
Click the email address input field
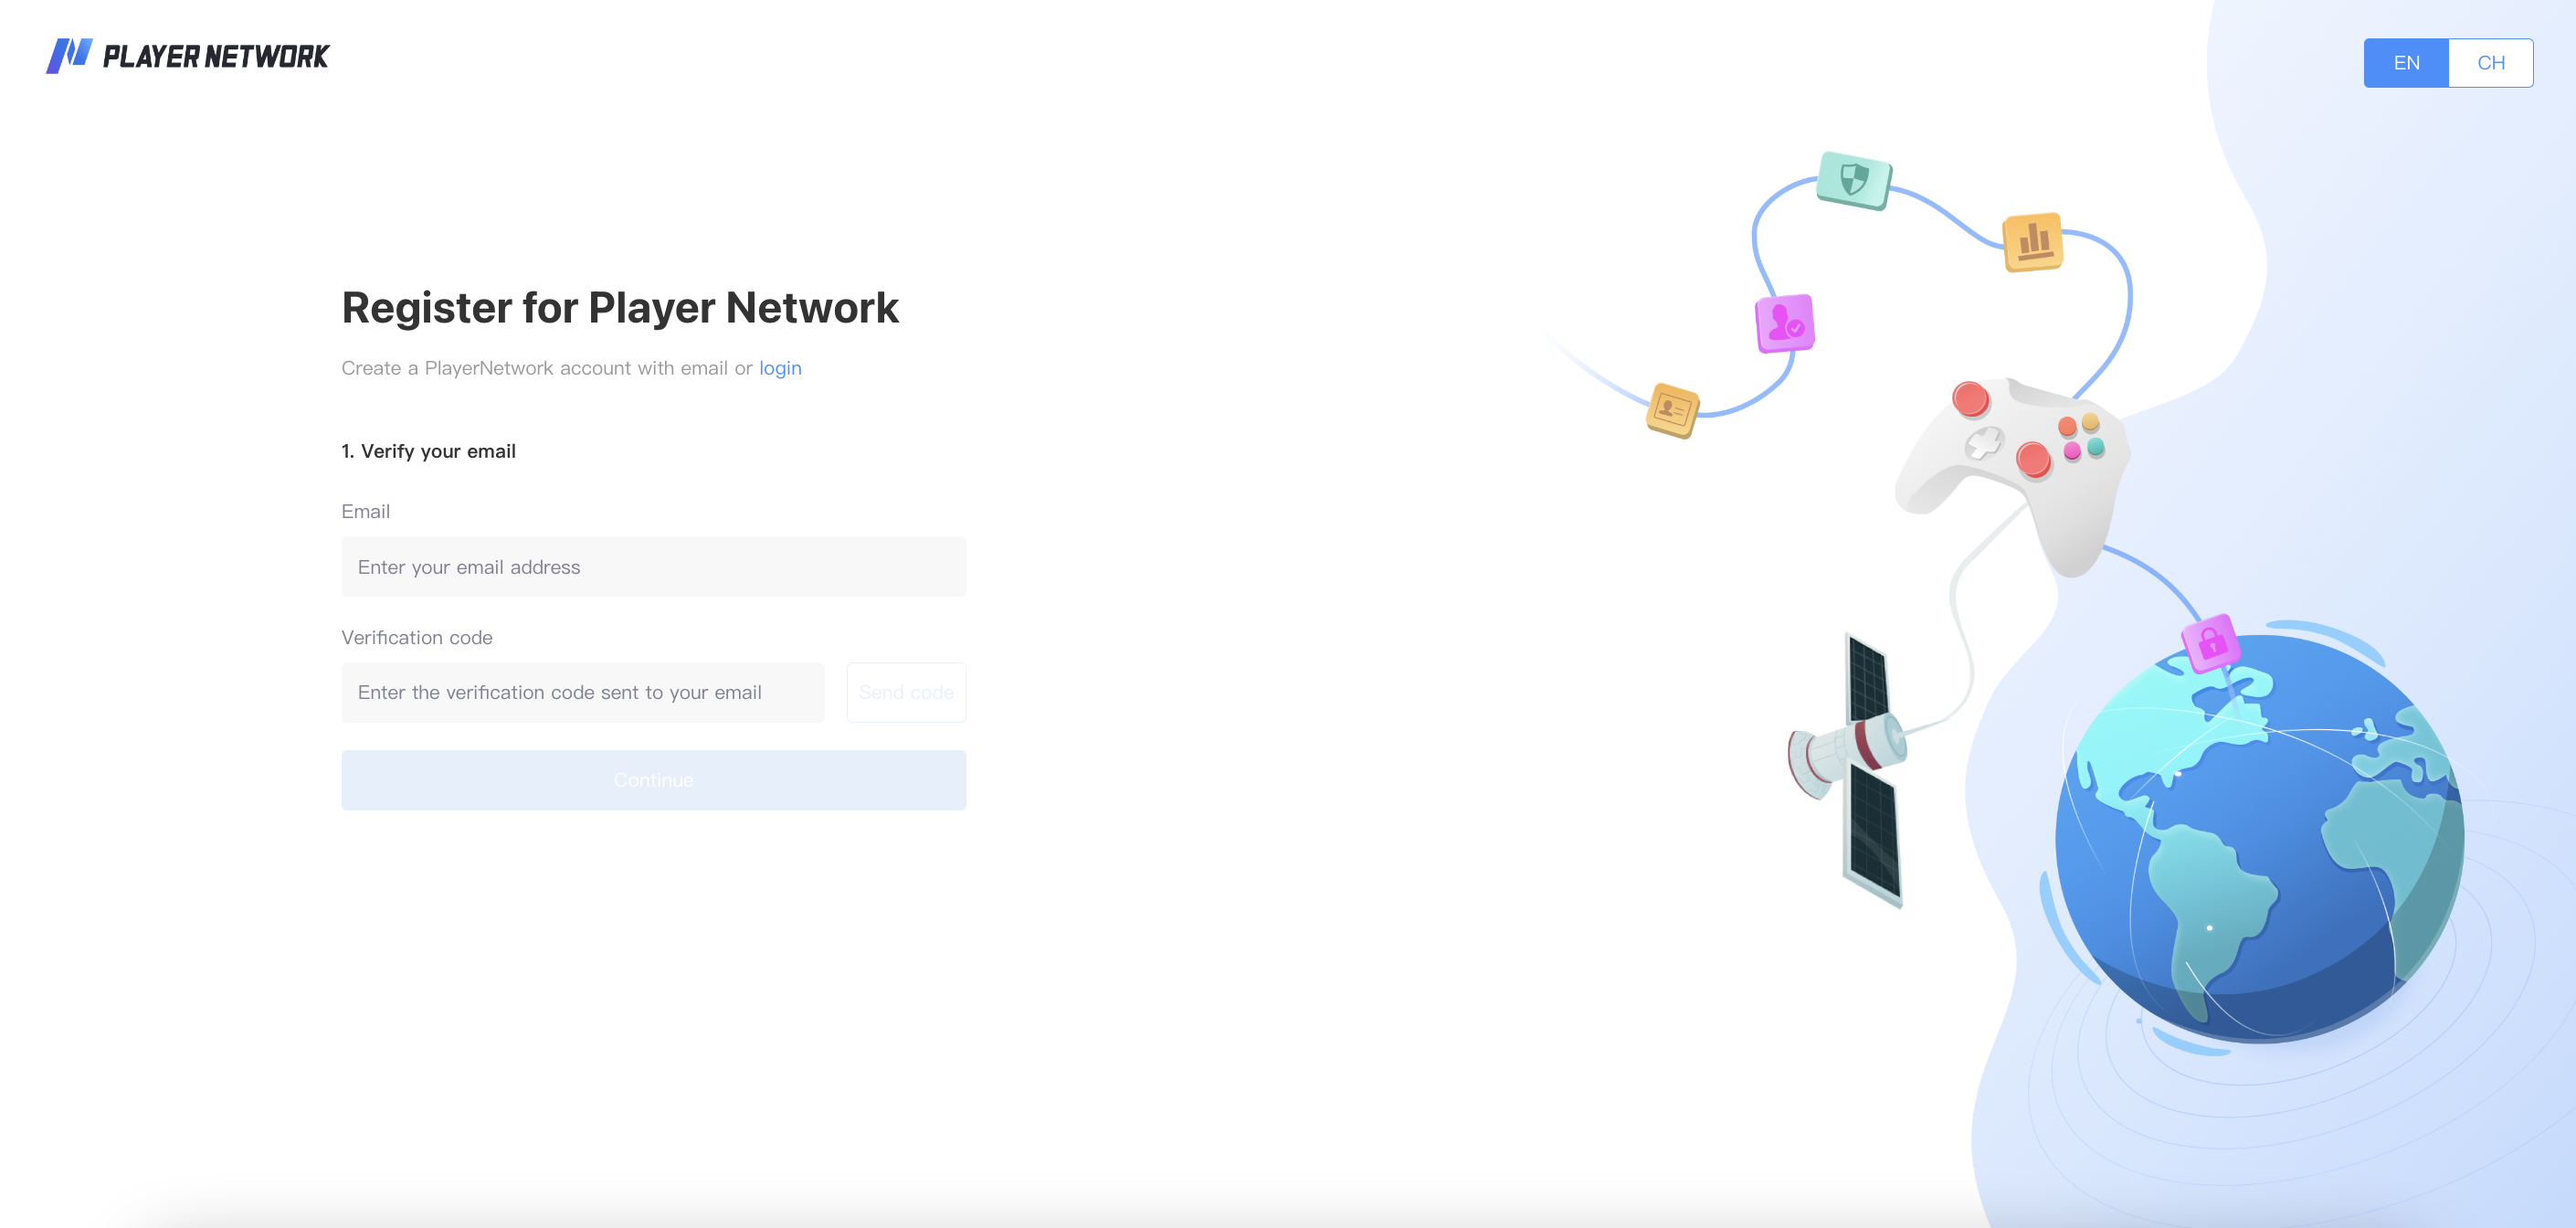(654, 567)
